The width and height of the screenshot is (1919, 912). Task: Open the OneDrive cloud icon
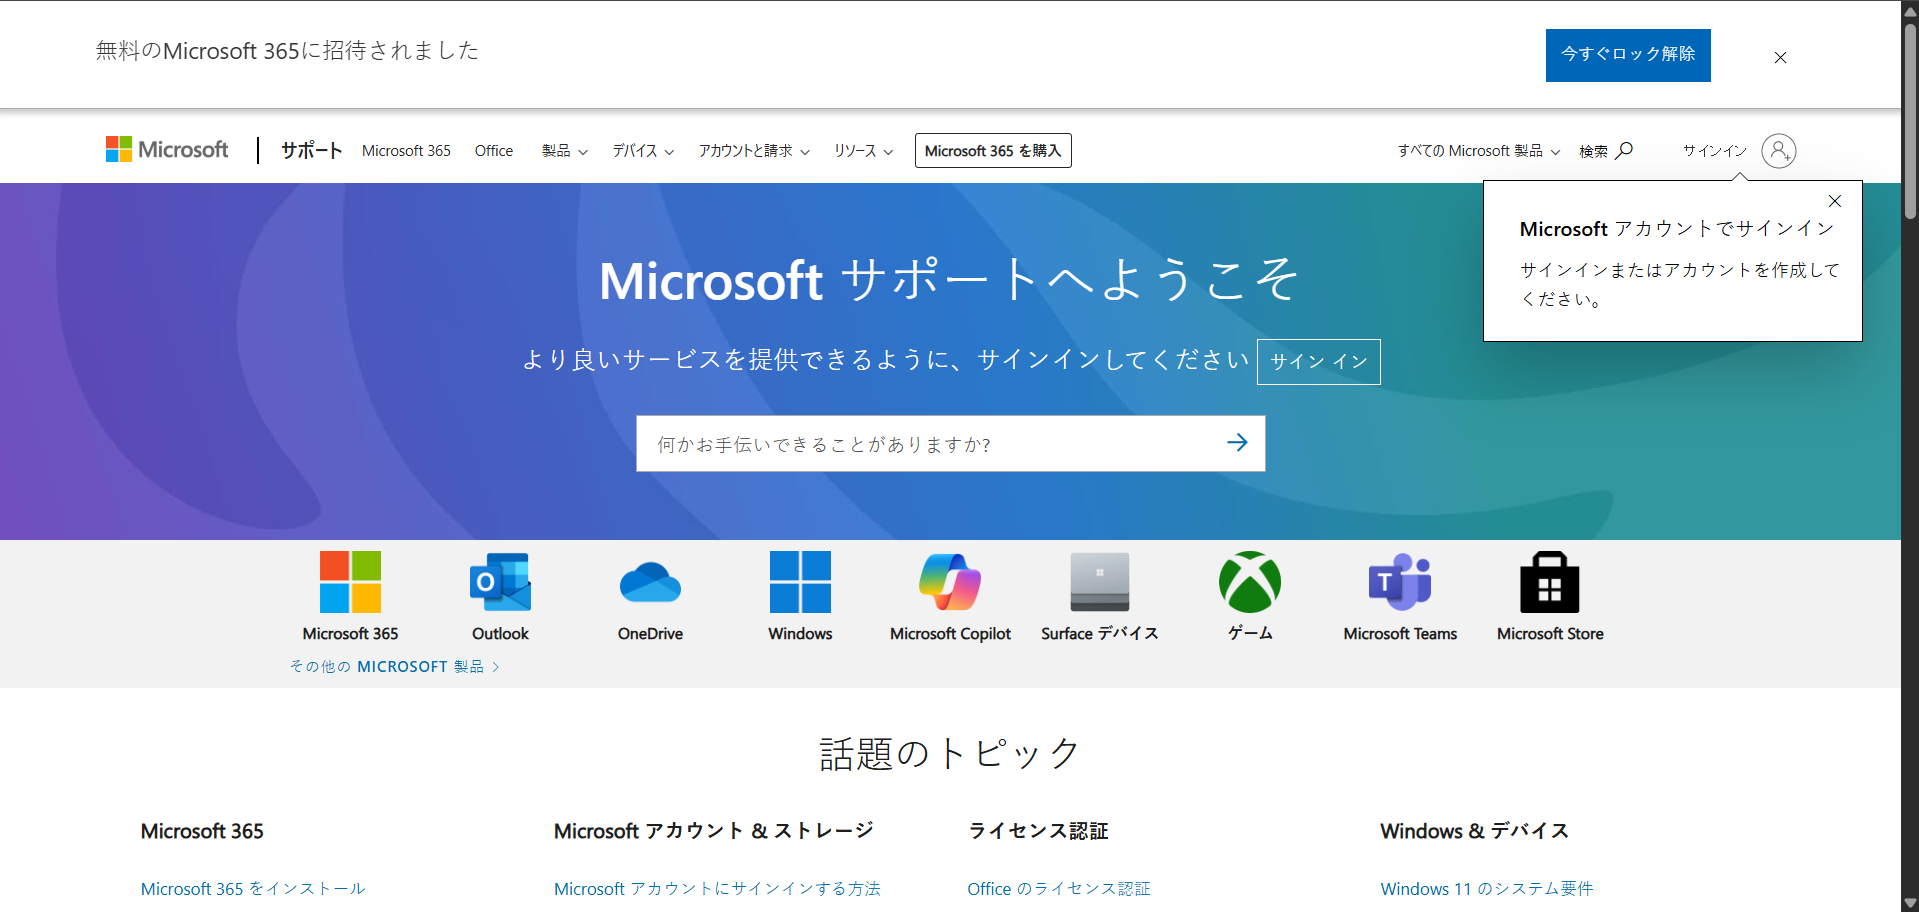pos(650,582)
